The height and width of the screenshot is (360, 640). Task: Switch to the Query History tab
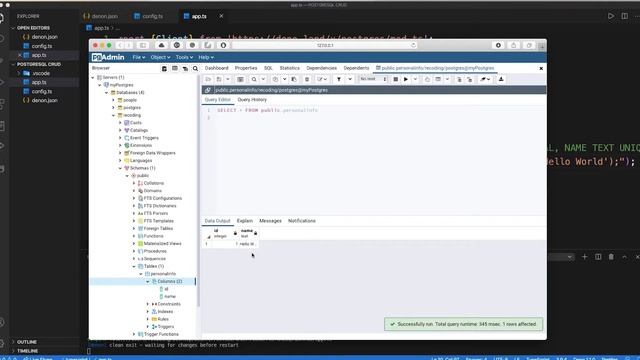point(252,100)
